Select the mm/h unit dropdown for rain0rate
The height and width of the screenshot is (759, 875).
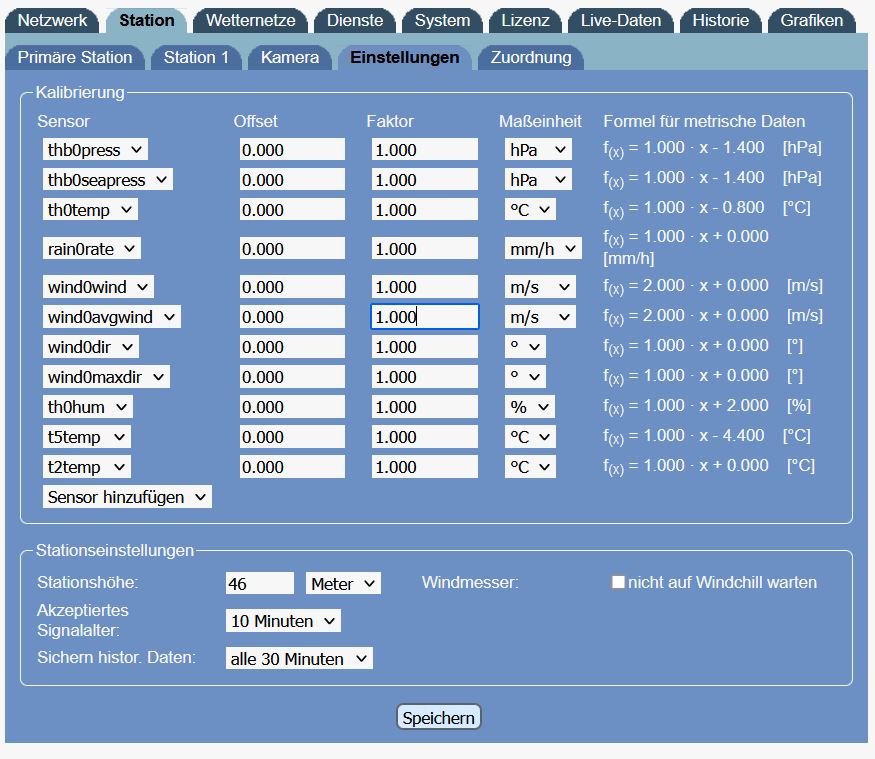pyautogui.click(x=542, y=249)
